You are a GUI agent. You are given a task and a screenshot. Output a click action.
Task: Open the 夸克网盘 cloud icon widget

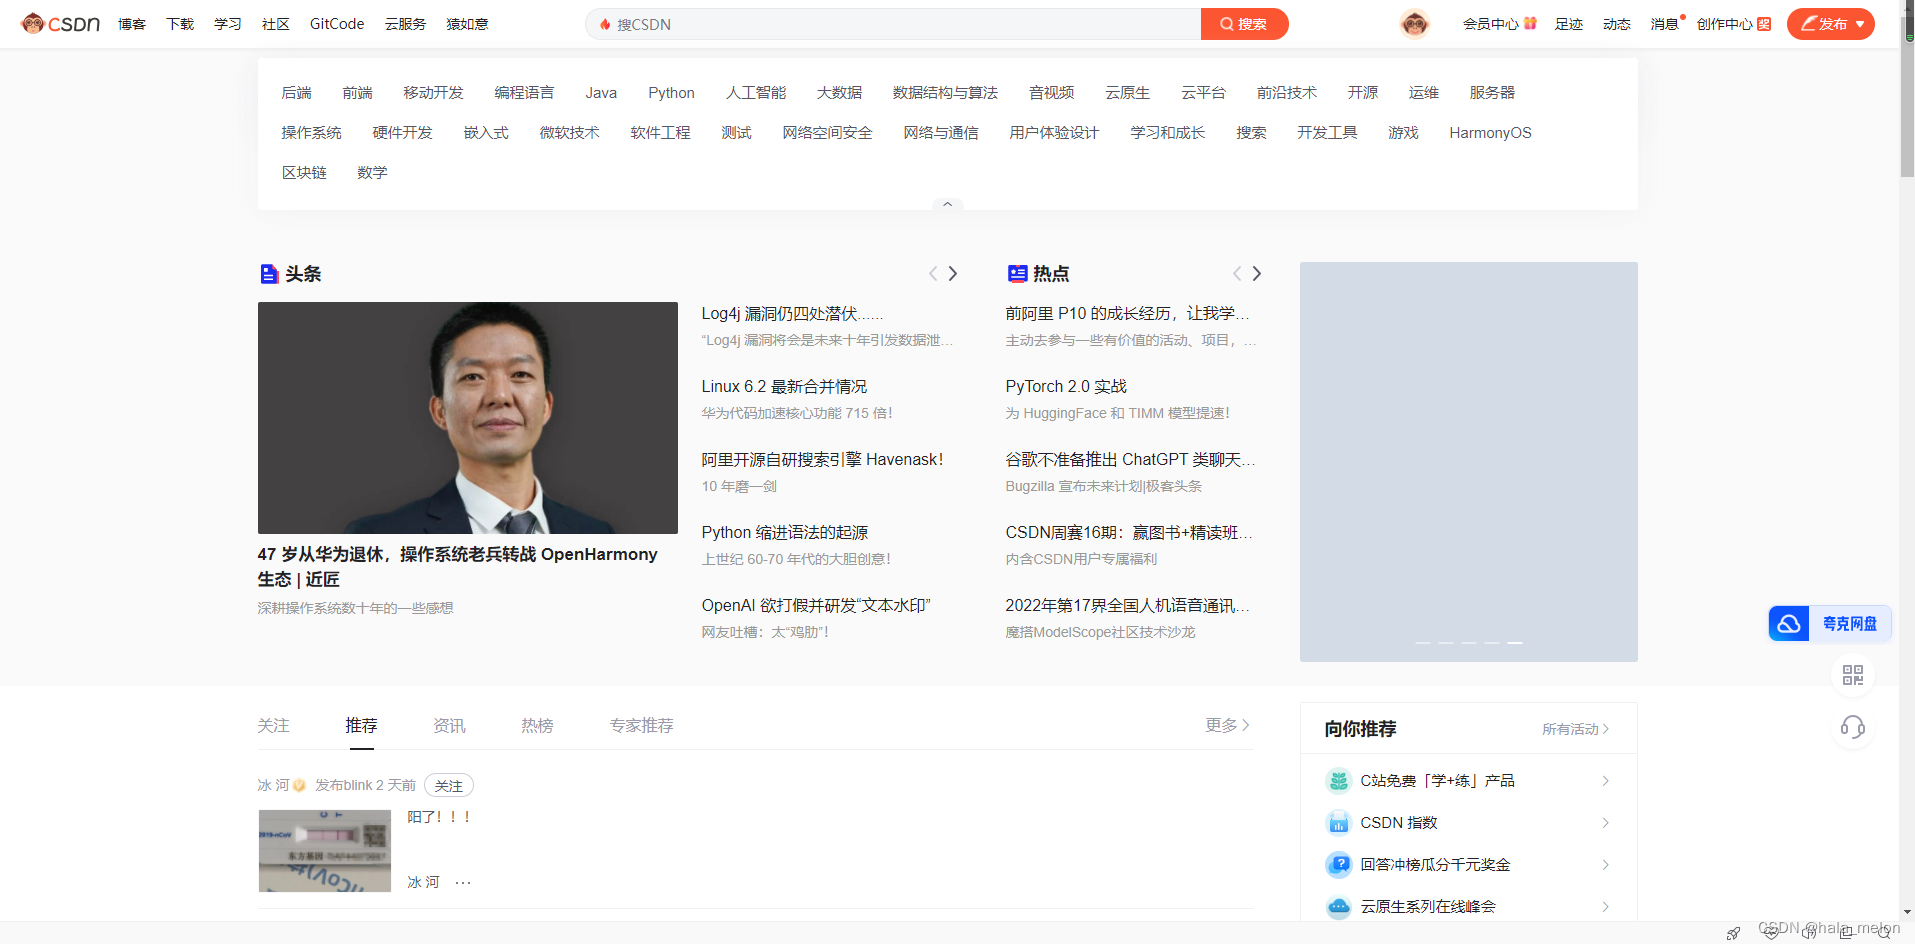1789,624
